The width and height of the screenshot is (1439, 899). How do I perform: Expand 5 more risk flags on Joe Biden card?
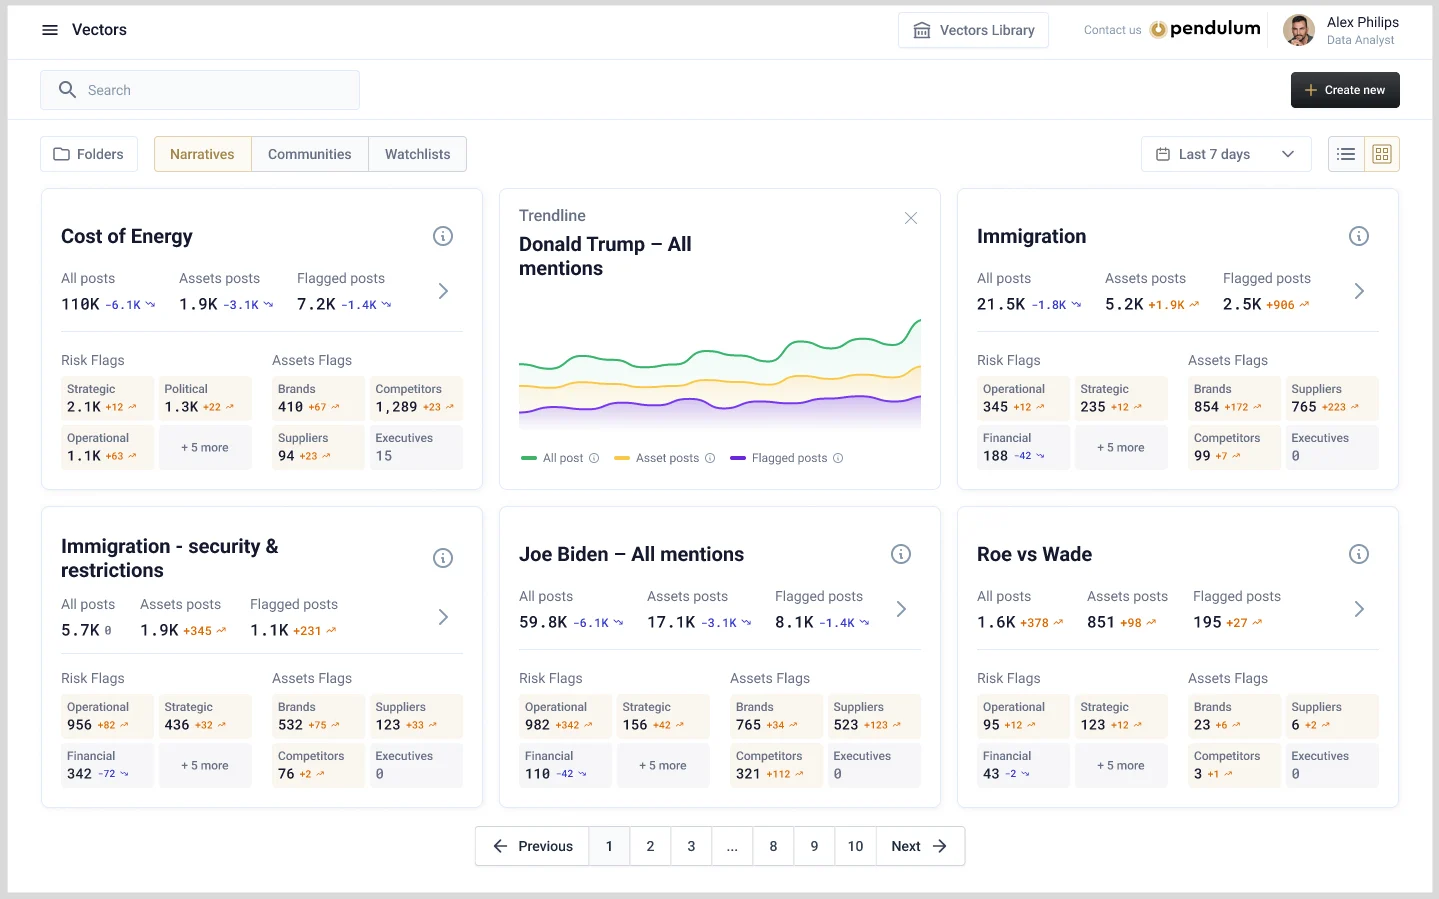point(663,764)
